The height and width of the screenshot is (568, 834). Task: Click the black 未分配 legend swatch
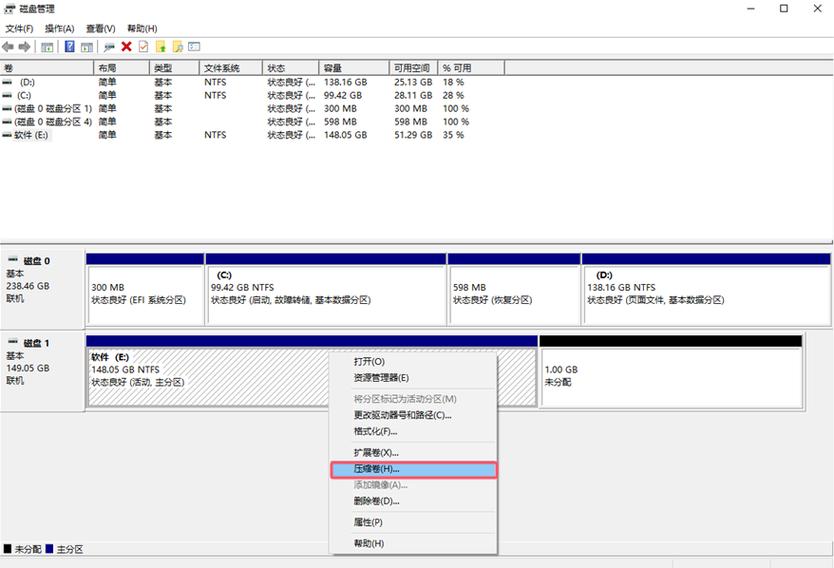7,549
